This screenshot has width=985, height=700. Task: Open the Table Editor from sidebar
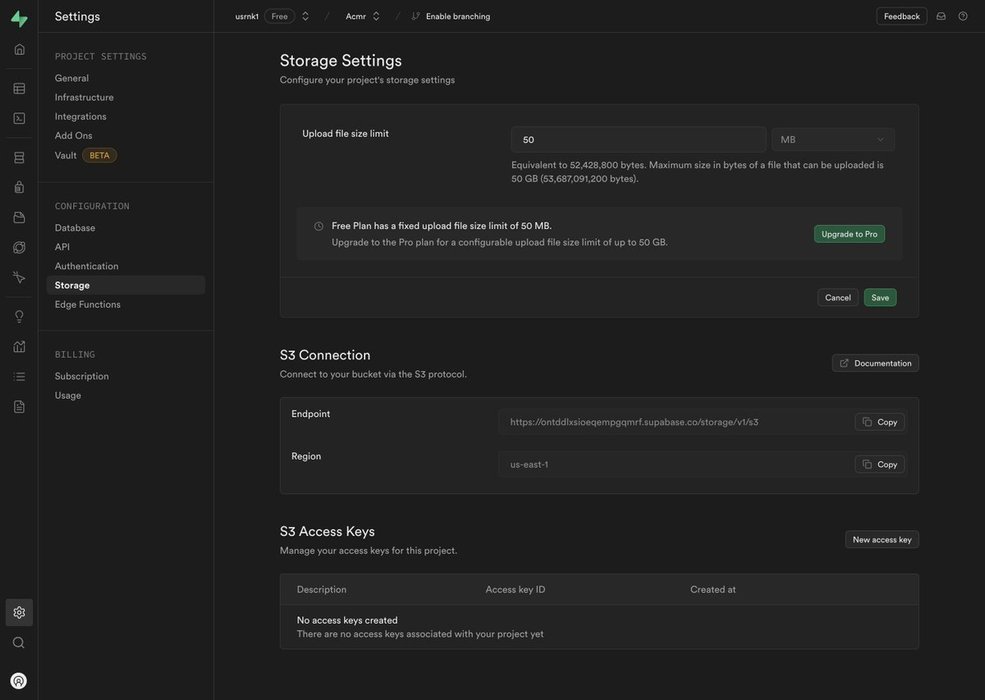click(19, 88)
